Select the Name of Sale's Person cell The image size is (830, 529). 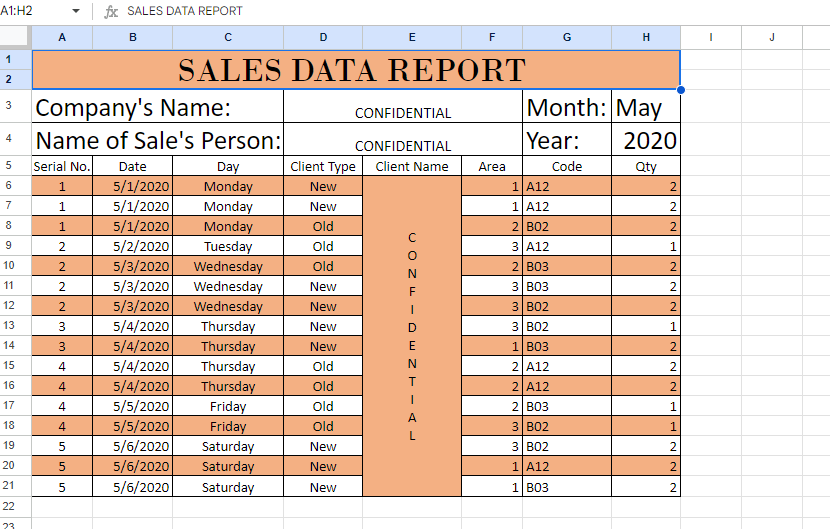pyautogui.click(x=158, y=141)
